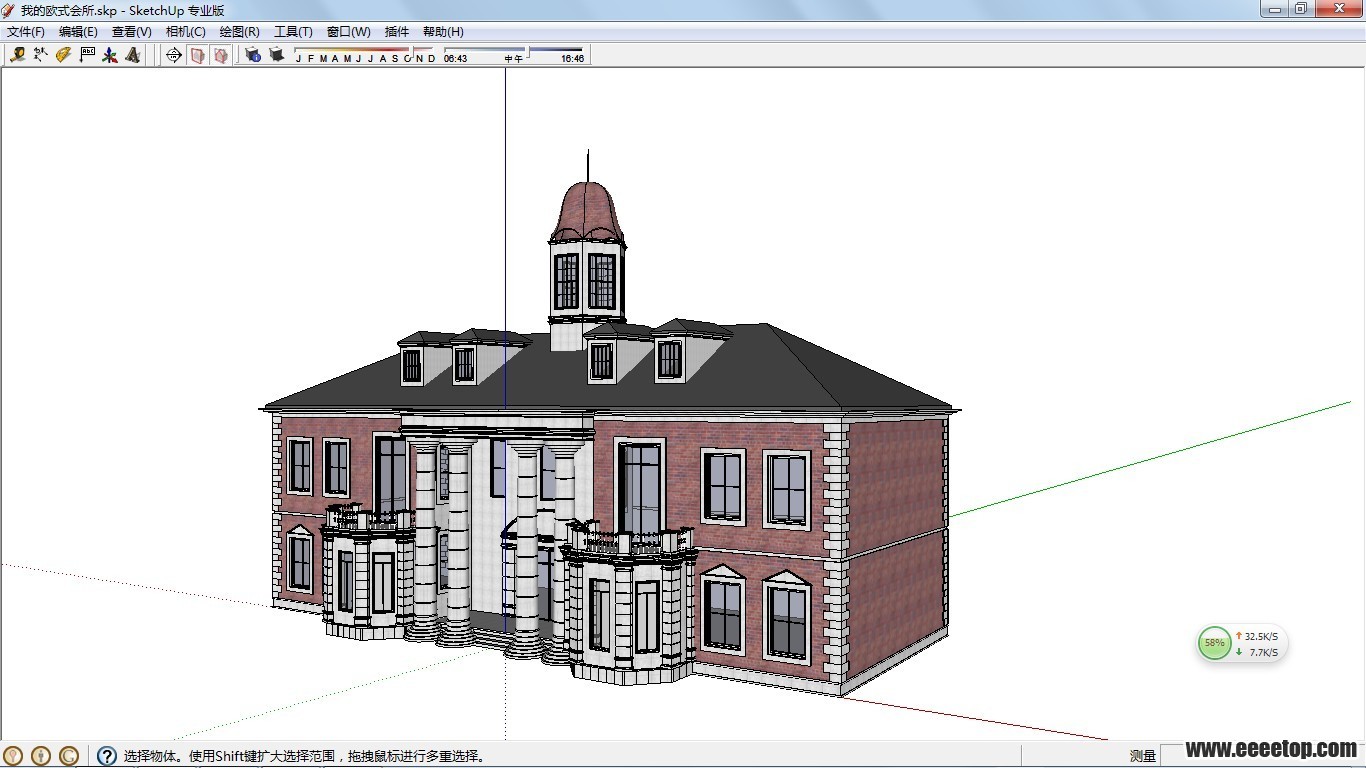Toggle display of section cuts
Viewport: 1366px width, 768px height.
[220, 55]
